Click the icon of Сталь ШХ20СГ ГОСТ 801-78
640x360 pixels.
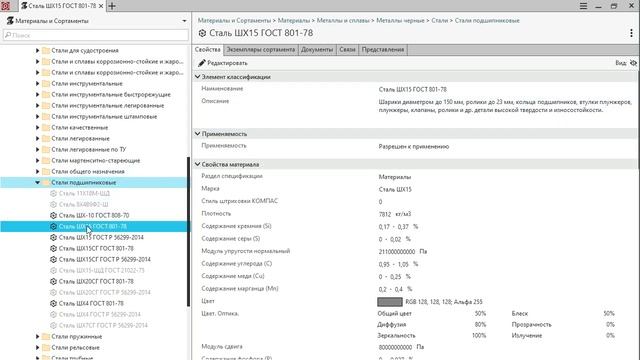tap(53, 281)
